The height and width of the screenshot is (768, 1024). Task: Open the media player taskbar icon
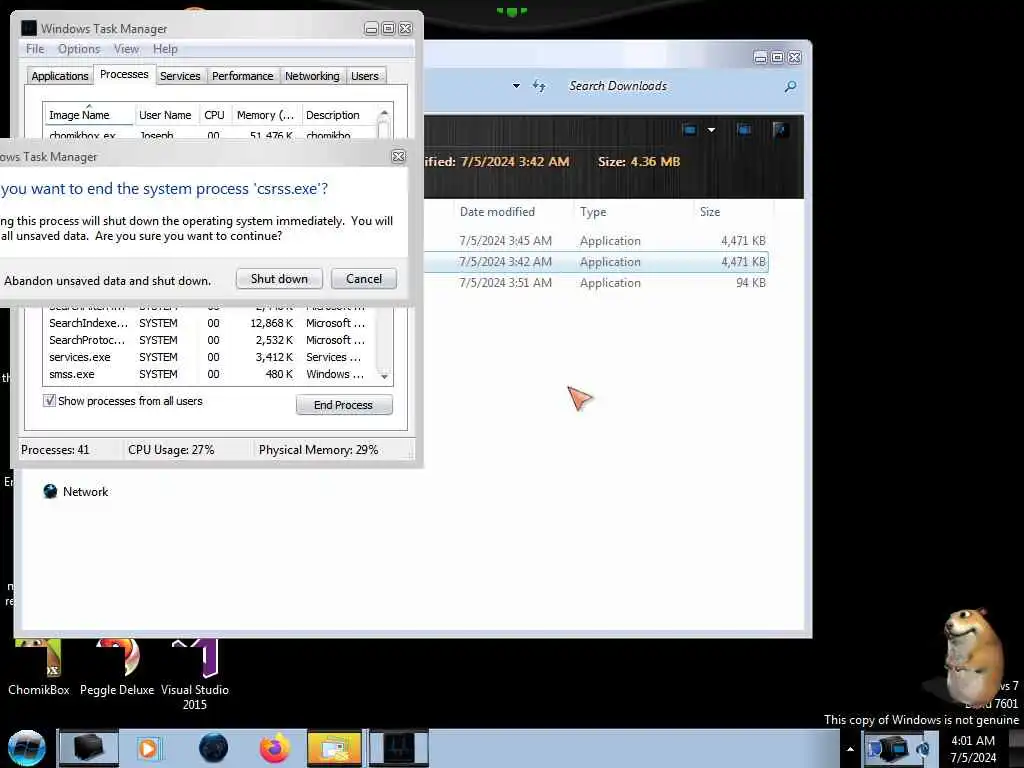148,748
